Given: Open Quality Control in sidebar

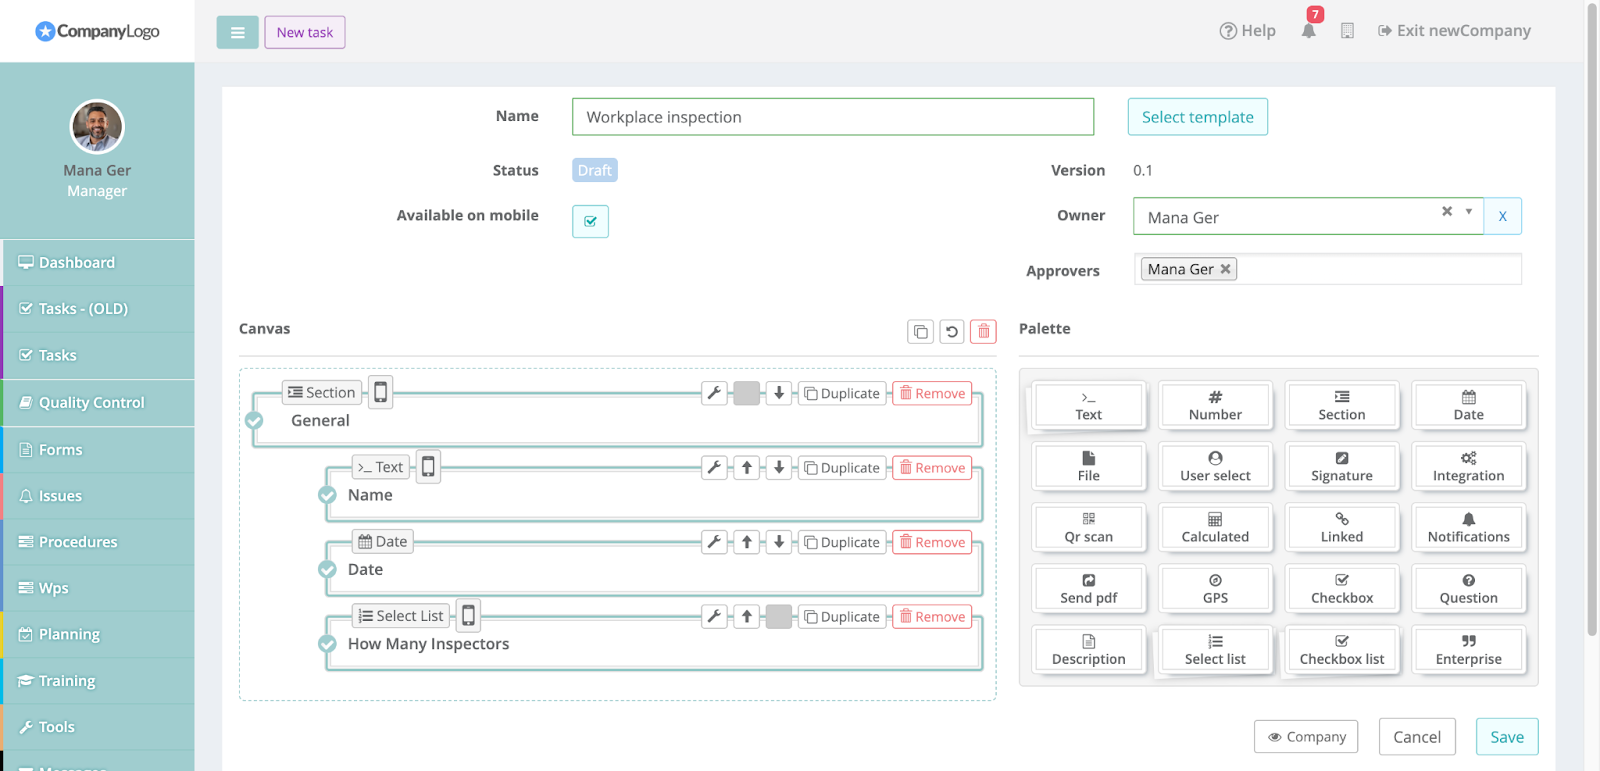Looking at the screenshot, I should coord(97,403).
